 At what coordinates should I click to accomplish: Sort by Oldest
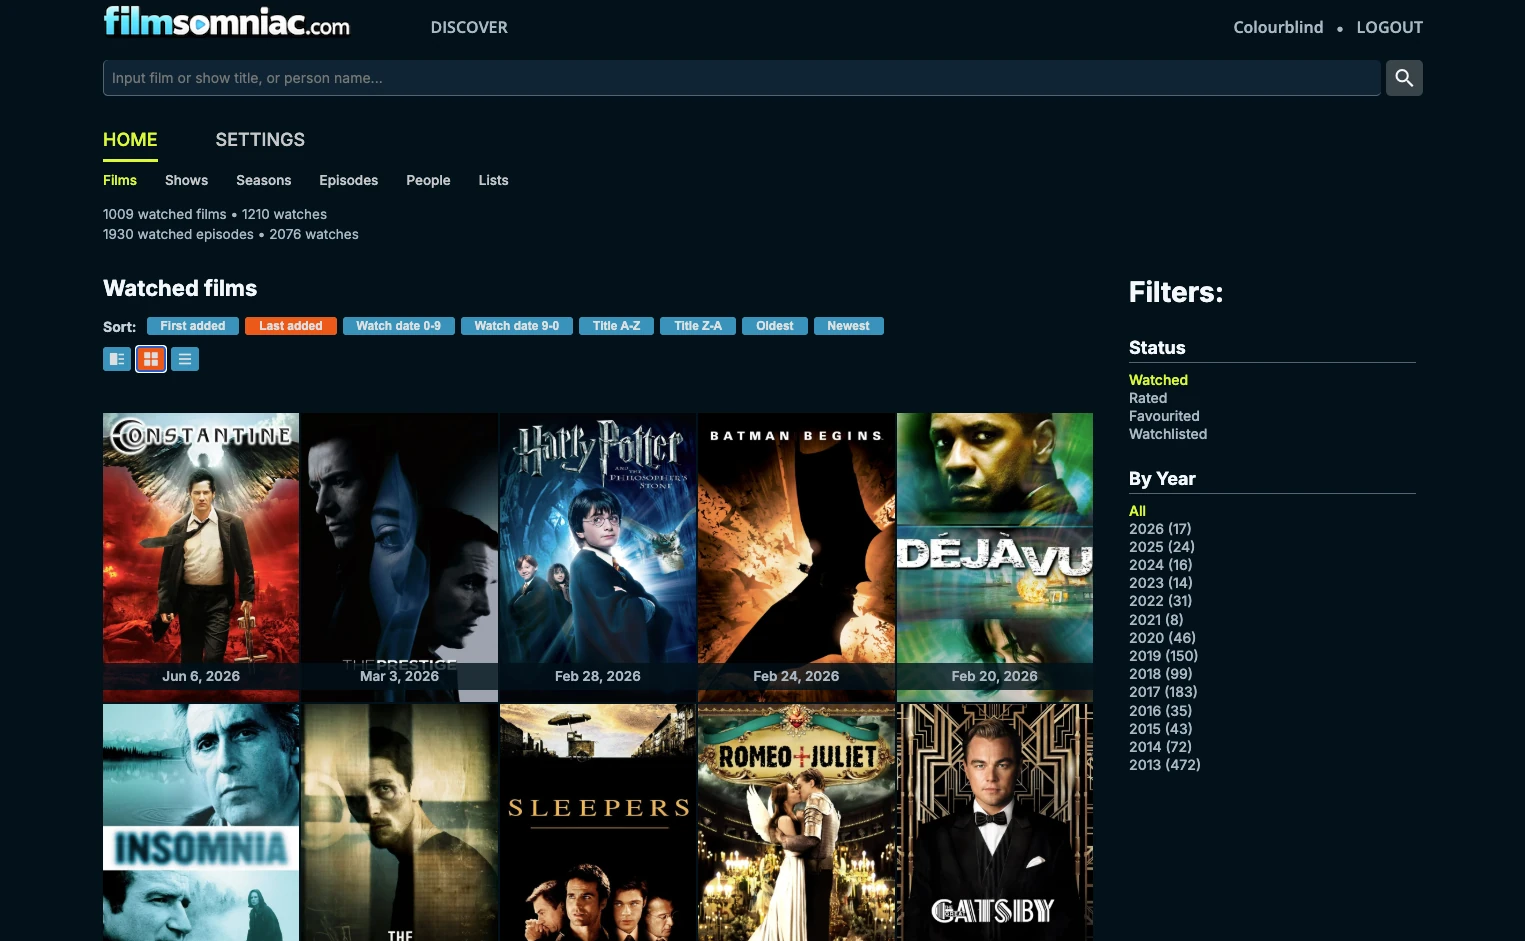click(775, 326)
